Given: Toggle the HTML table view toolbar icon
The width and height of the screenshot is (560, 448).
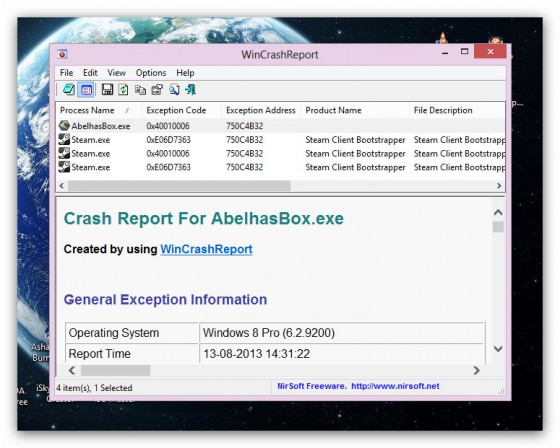Looking at the screenshot, I should (x=86, y=90).
